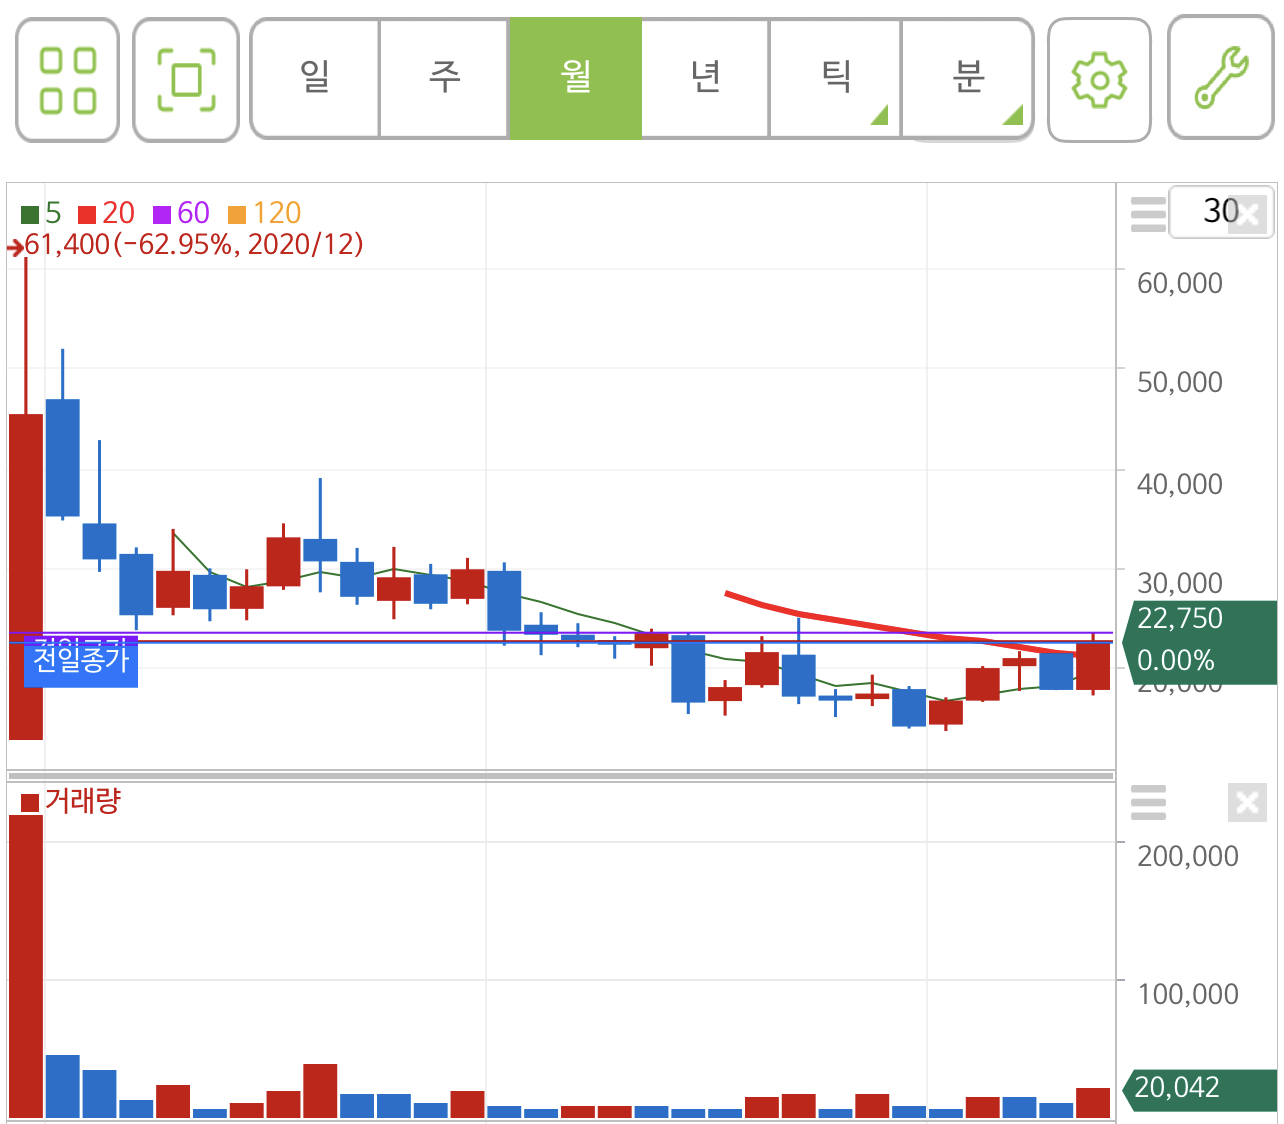Toggle the 60 moving average legend
The height and width of the screenshot is (1124, 1284).
[x=181, y=213]
